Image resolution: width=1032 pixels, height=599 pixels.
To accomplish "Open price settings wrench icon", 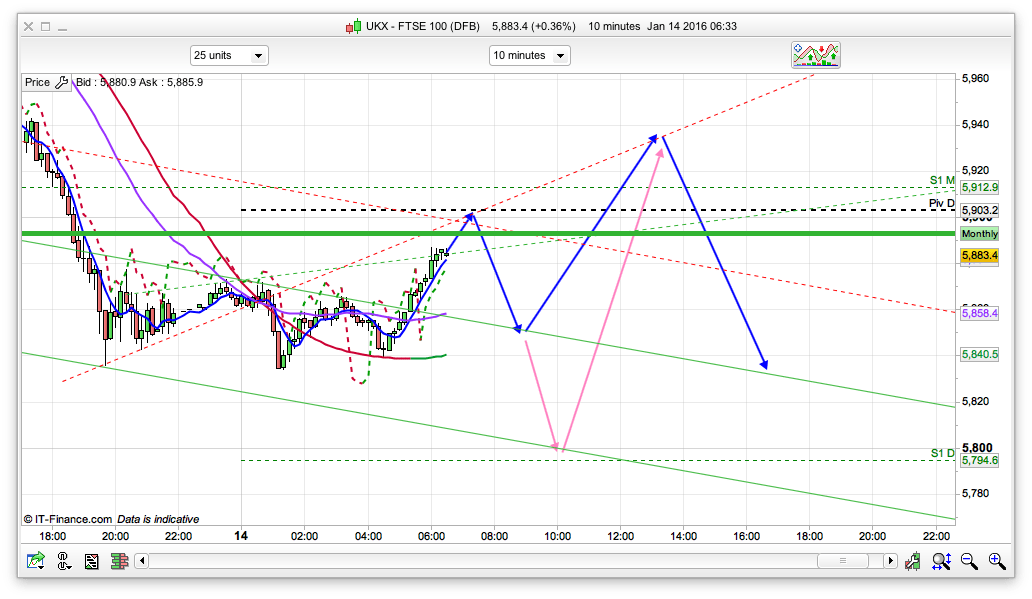I will point(61,82).
